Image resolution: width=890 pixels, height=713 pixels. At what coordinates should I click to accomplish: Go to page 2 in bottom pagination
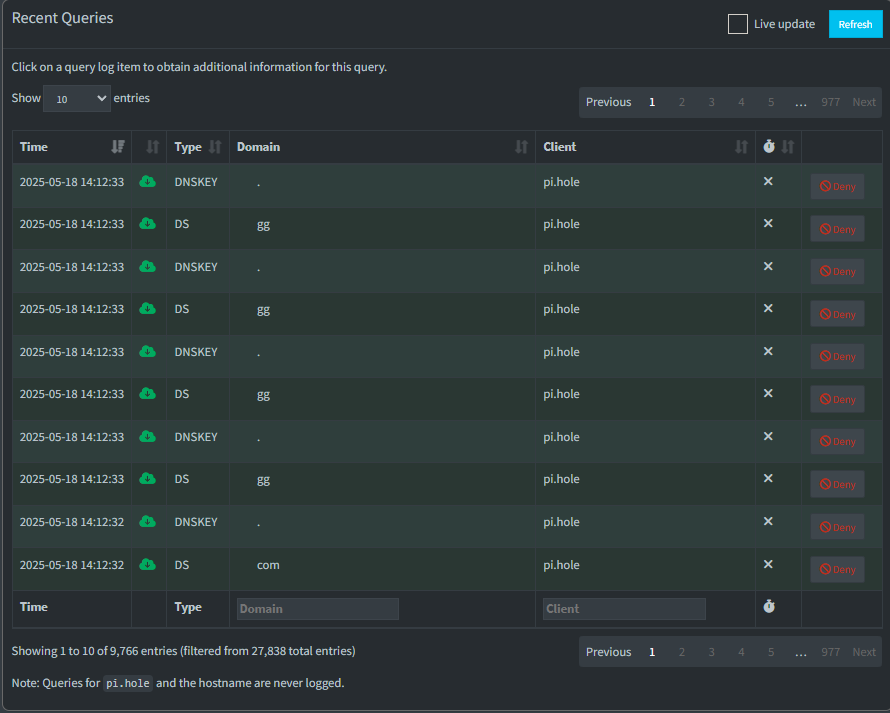coord(682,652)
